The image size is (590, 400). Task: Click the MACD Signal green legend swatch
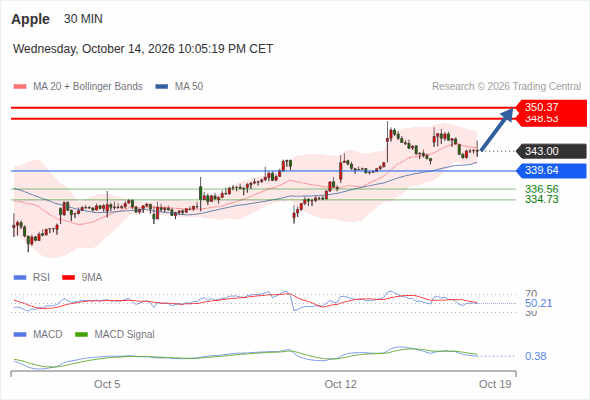tap(81, 335)
